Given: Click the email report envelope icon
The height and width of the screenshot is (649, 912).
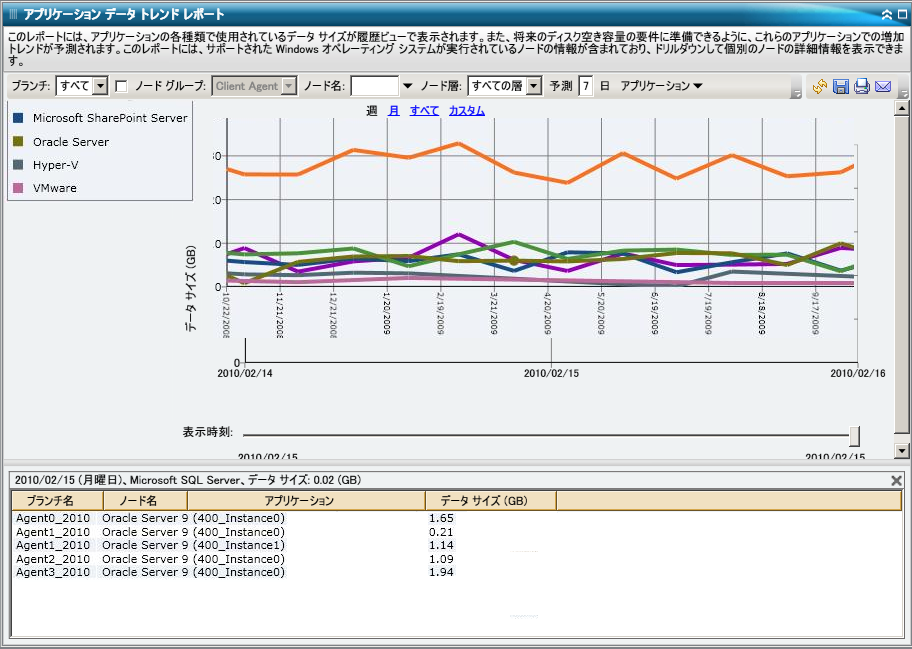Looking at the screenshot, I should [883, 87].
